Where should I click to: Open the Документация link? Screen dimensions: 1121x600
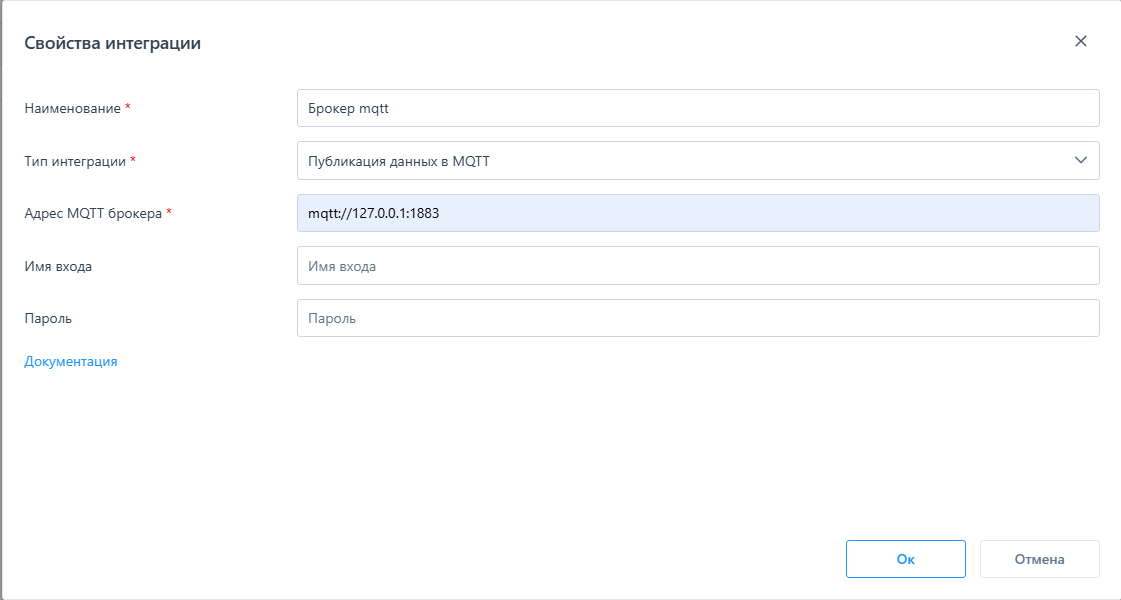(x=71, y=362)
